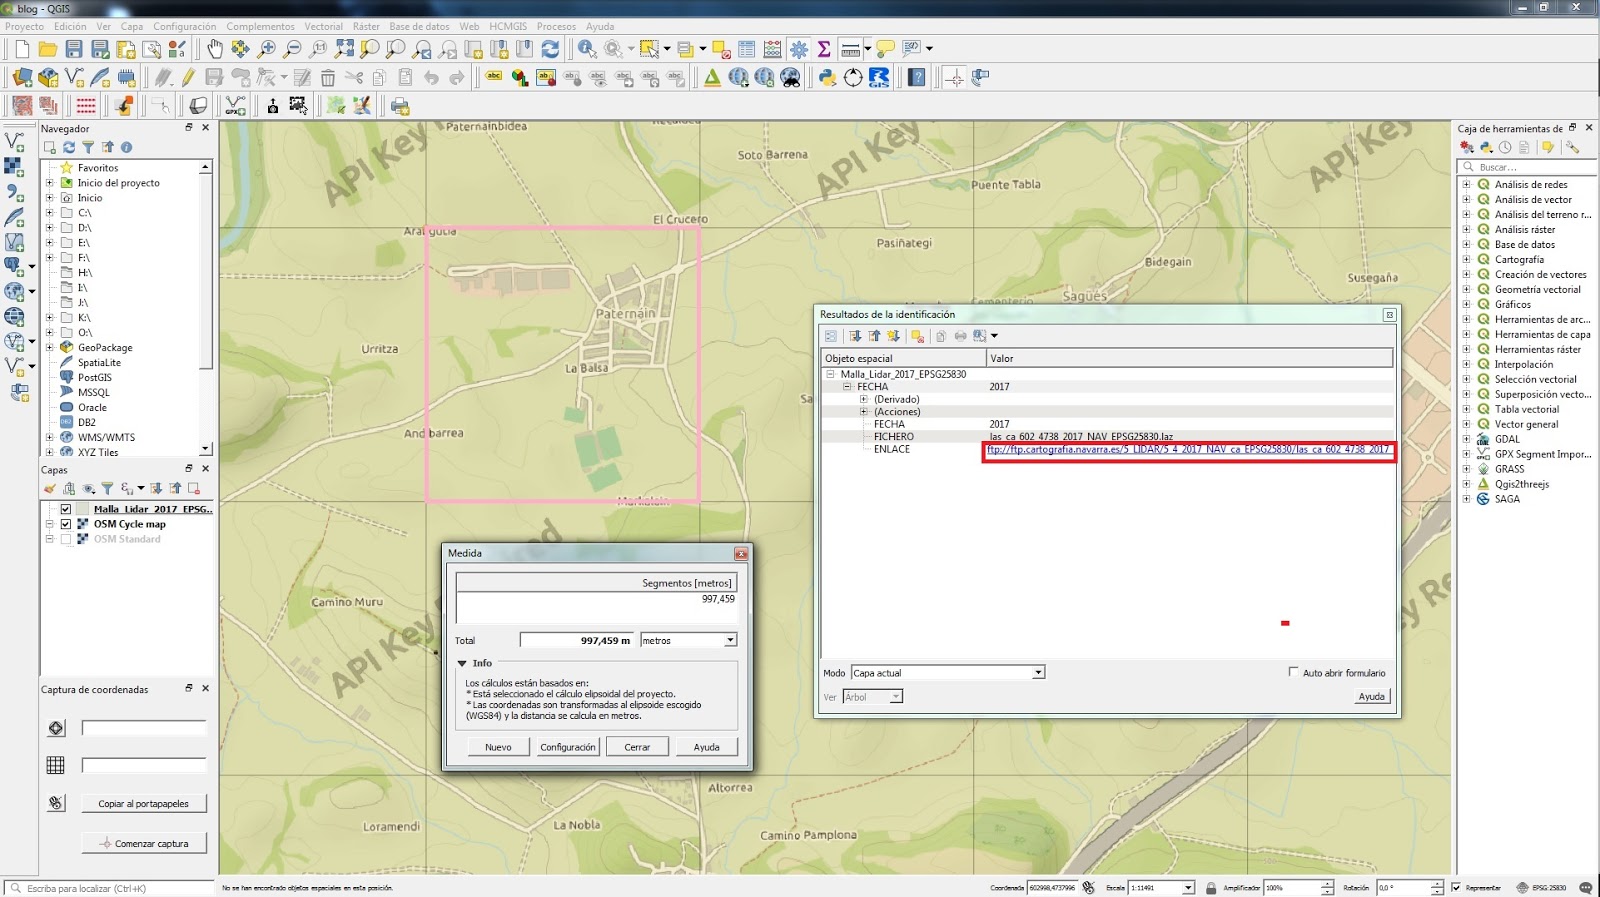This screenshot has height=897, width=1600.
Task: Open the Ráster menu
Action: 366,26
